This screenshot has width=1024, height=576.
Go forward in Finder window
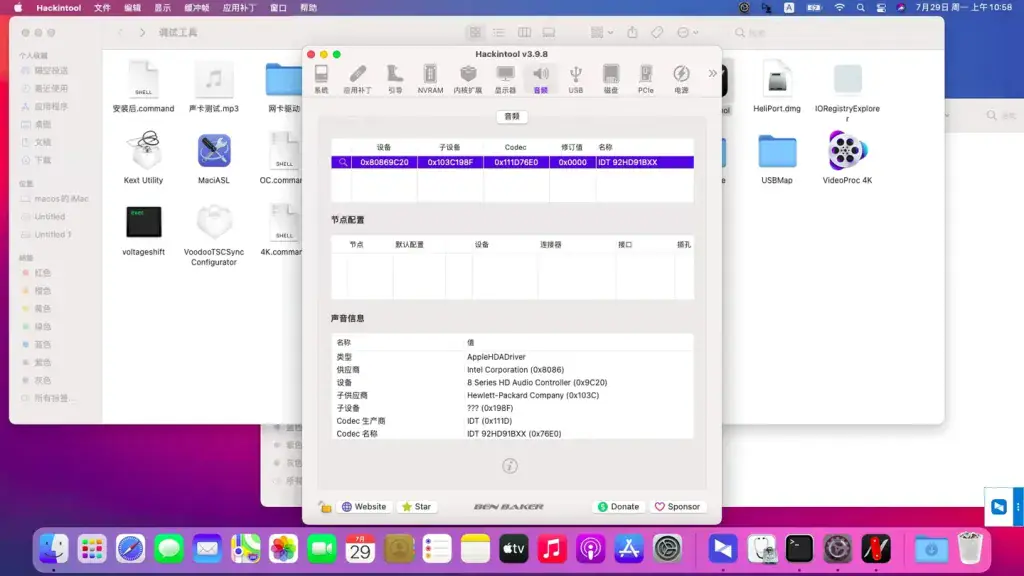(142, 33)
